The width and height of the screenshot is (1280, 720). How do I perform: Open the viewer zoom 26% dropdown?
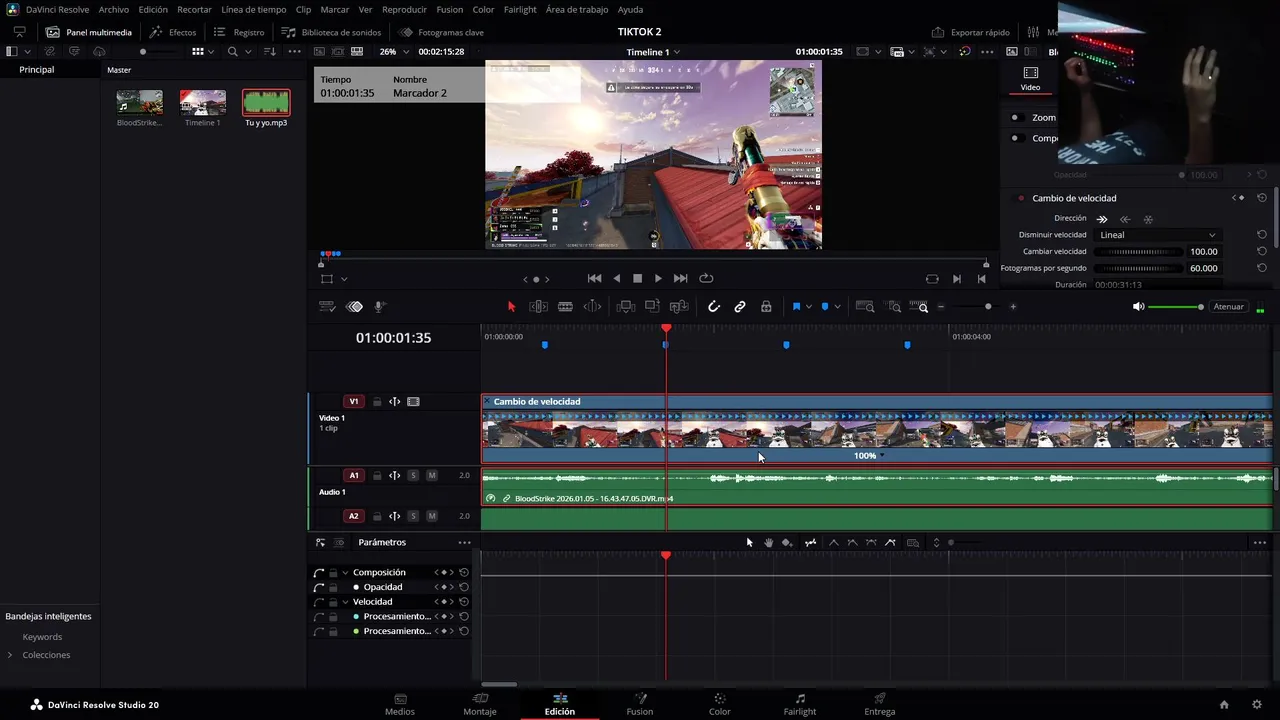pyautogui.click(x=394, y=51)
